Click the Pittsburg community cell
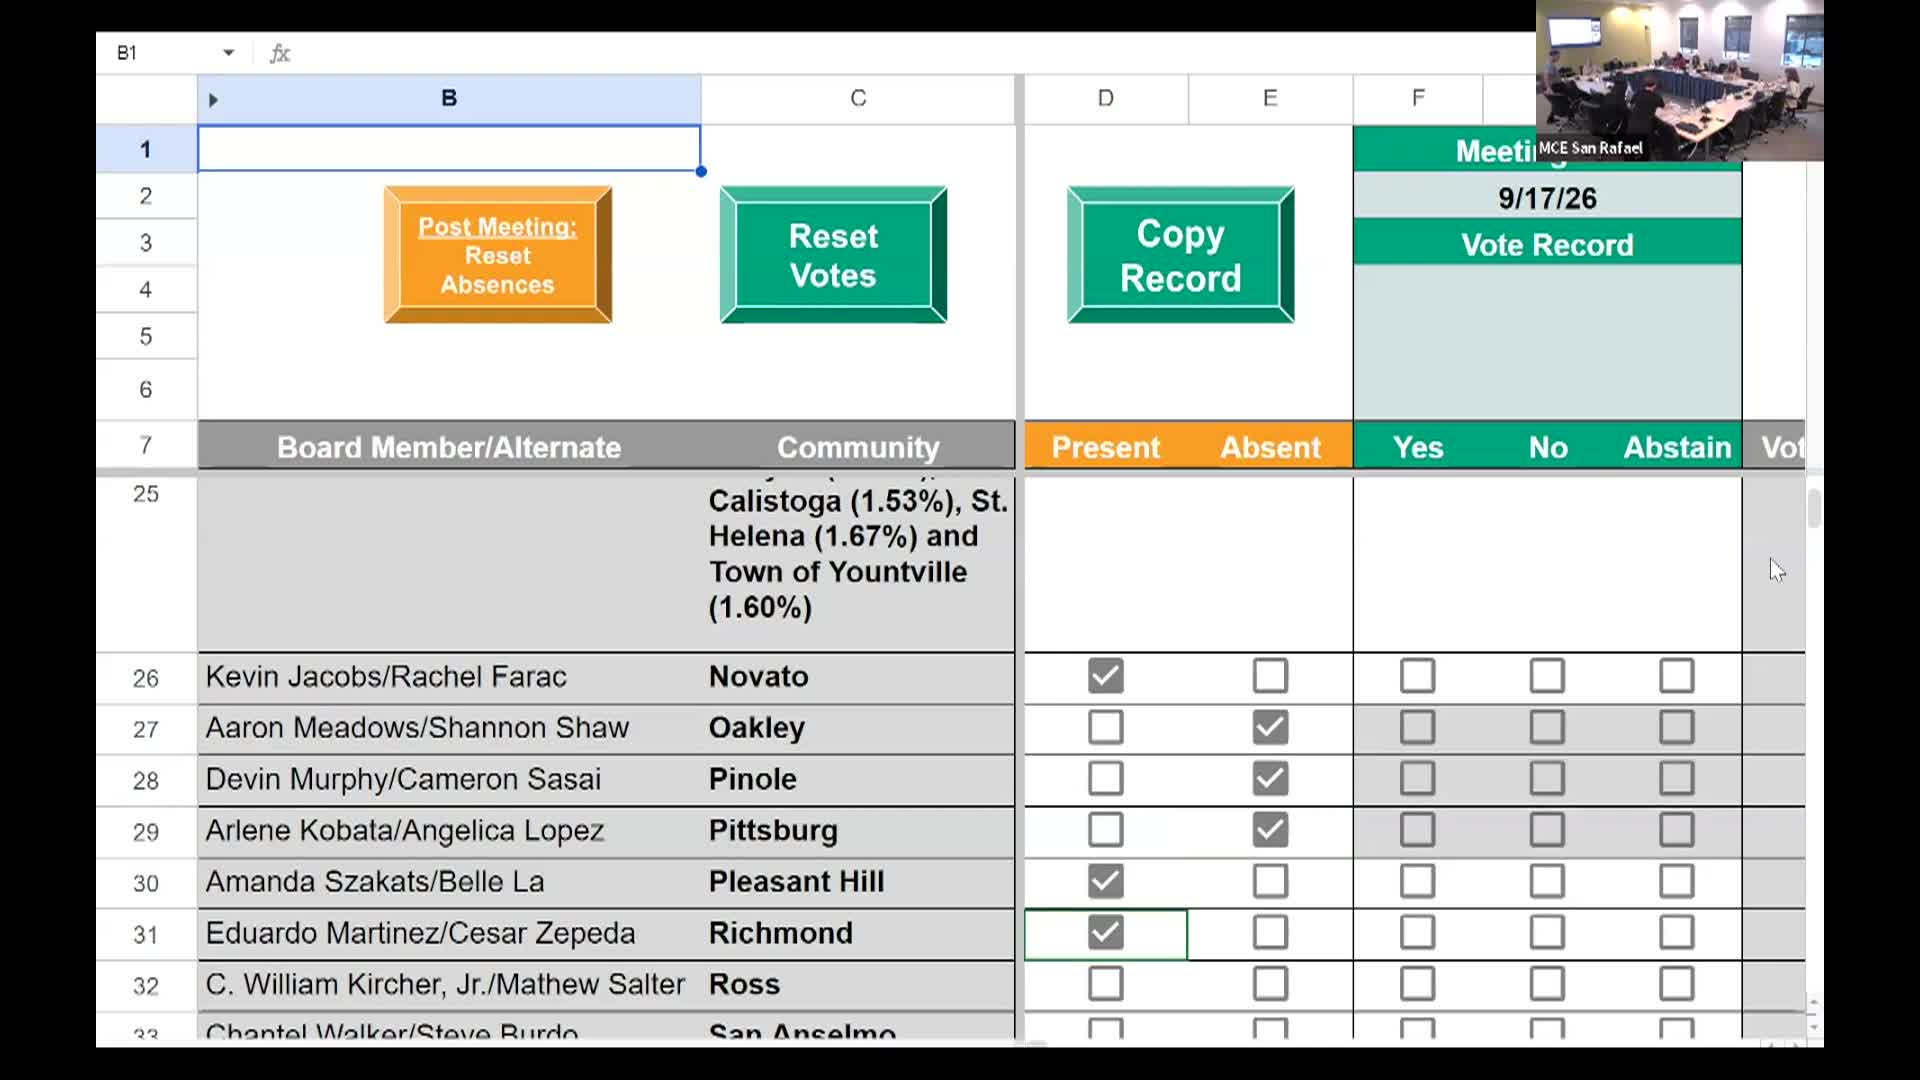This screenshot has width=1920, height=1080. pyautogui.click(x=858, y=830)
